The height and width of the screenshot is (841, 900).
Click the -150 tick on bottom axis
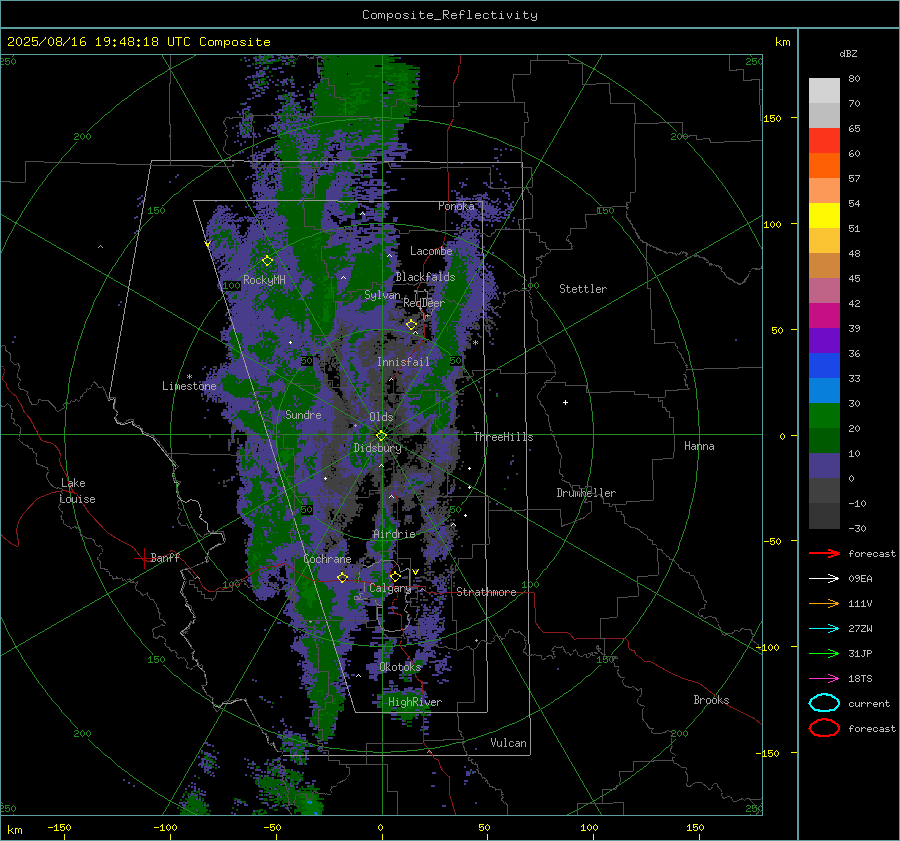[x=59, y=827]
